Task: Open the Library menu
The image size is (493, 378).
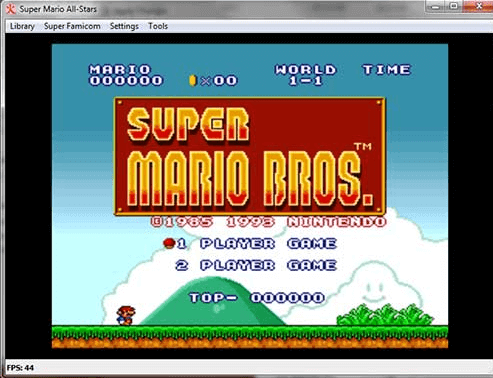Action: pyautogui.click(x=22, y=26)
